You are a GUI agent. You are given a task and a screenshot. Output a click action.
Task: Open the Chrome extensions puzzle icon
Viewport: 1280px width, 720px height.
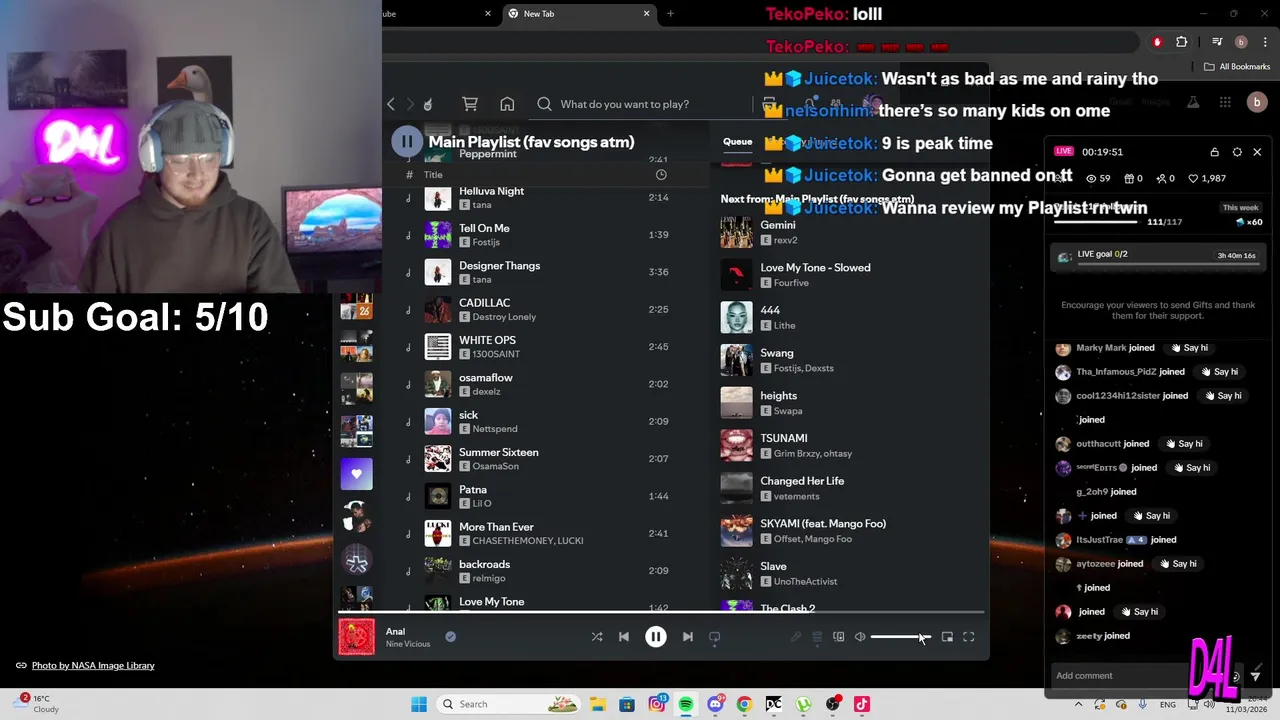(1182, 42)
